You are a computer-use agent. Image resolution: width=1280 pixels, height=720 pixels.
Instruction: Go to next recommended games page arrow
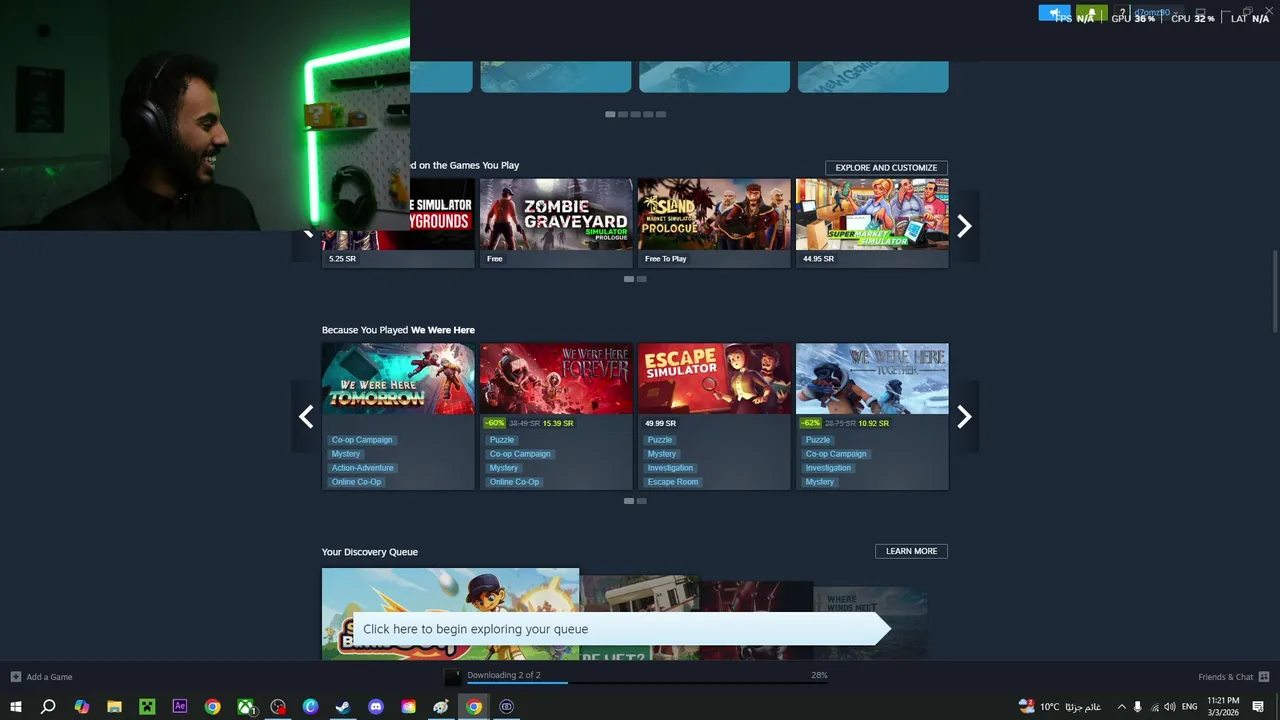tap(964, 226)
